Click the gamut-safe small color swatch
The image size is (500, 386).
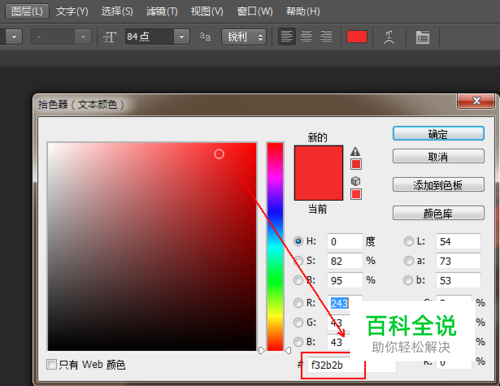[356, 164]
